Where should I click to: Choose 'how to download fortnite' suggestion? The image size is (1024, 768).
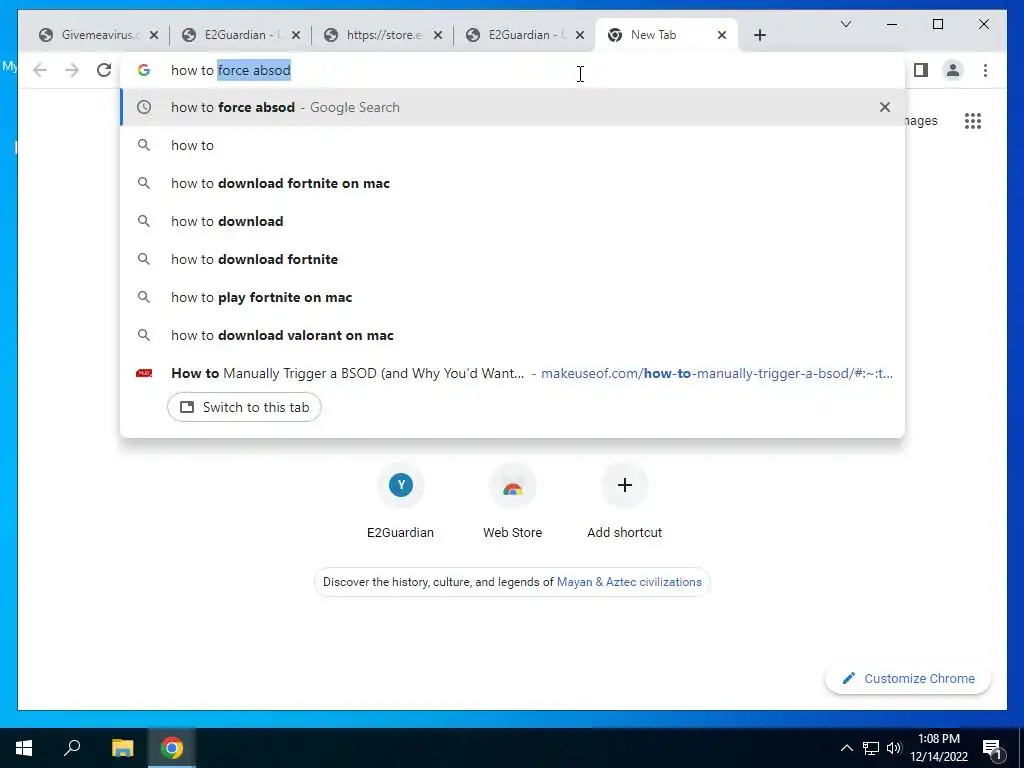click(513, 259)
